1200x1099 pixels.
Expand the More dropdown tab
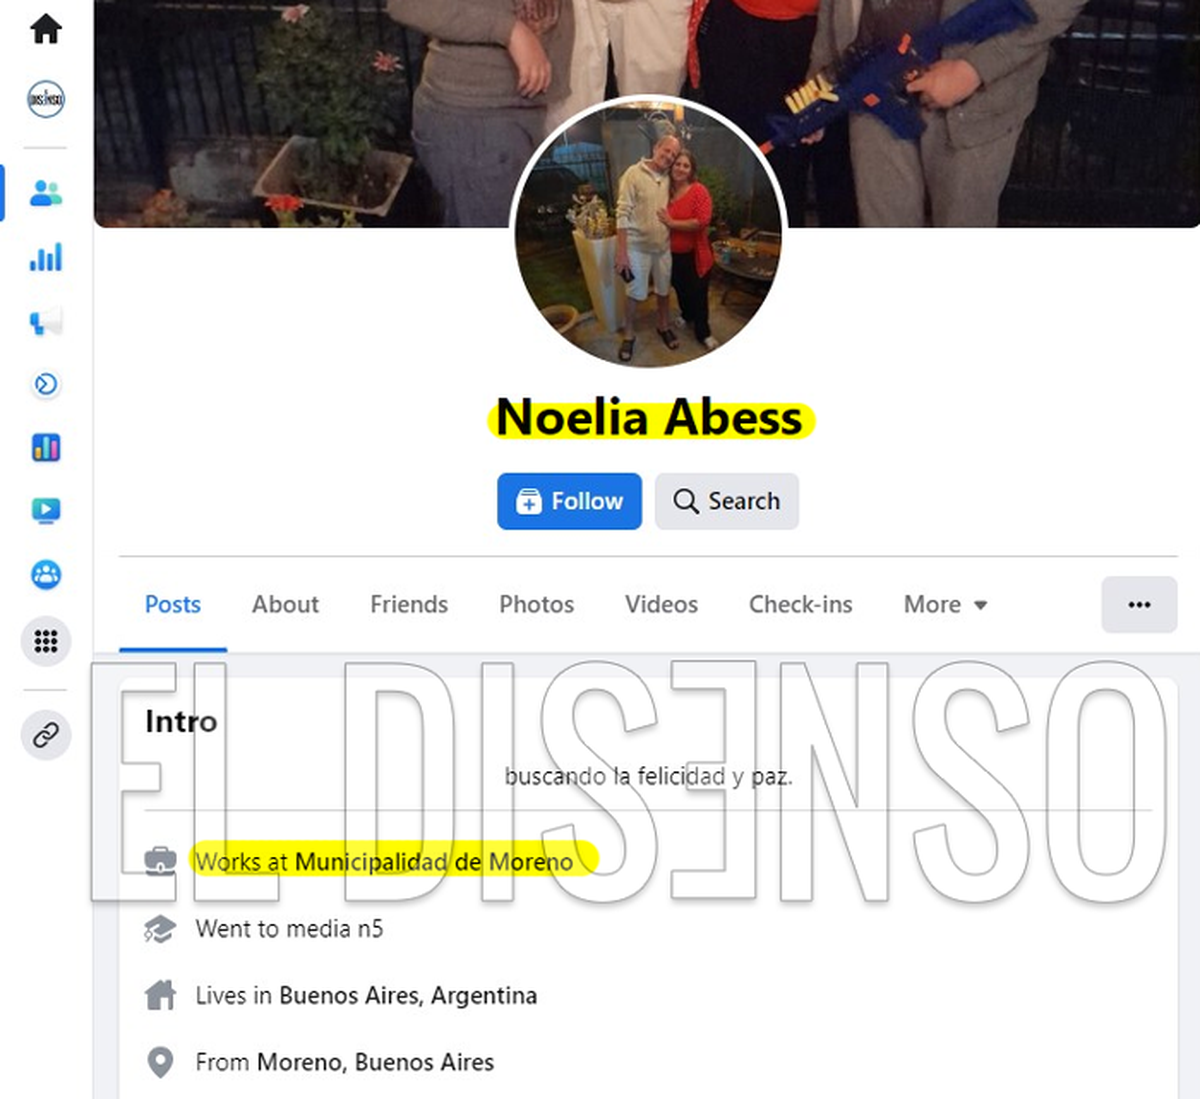click(945, 604)
